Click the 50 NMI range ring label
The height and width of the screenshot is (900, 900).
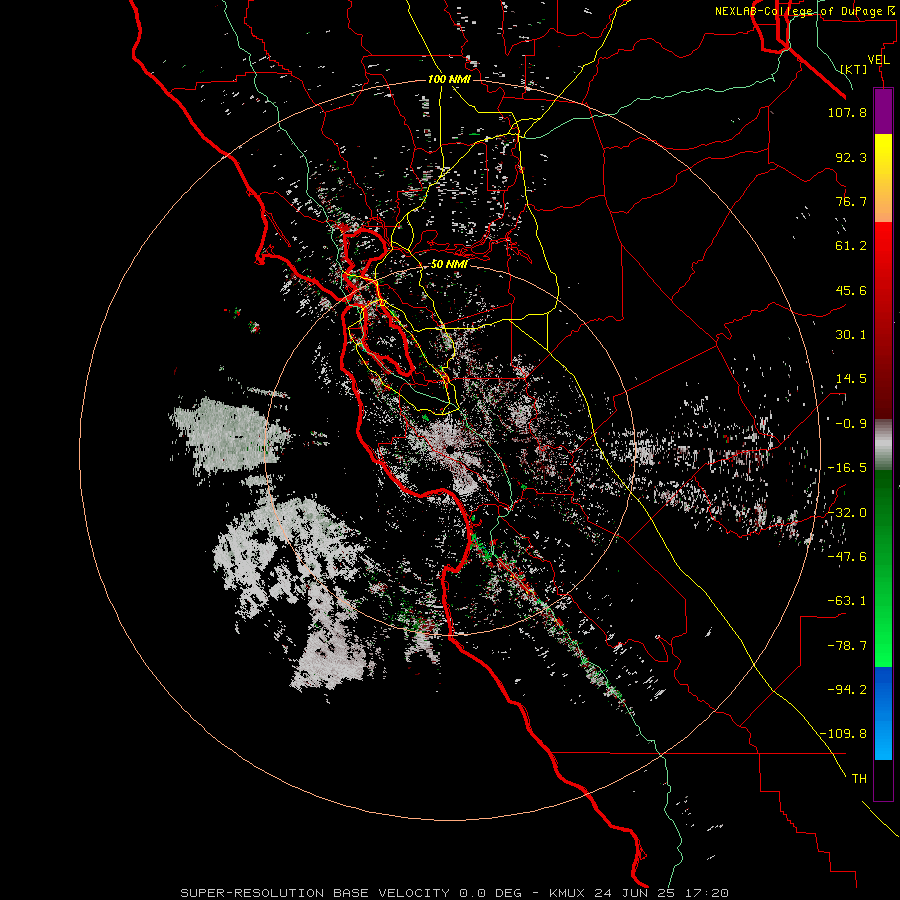coord(449,264)
